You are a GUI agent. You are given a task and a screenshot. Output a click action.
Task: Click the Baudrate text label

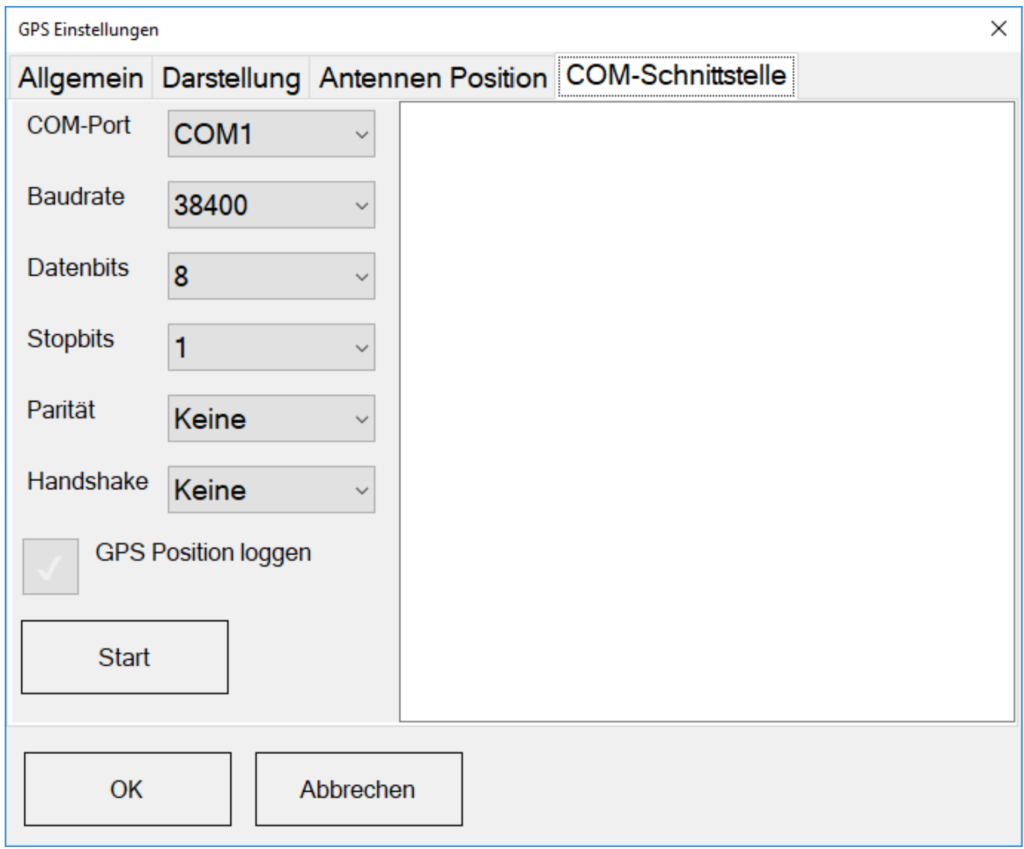tap(76, 197)
